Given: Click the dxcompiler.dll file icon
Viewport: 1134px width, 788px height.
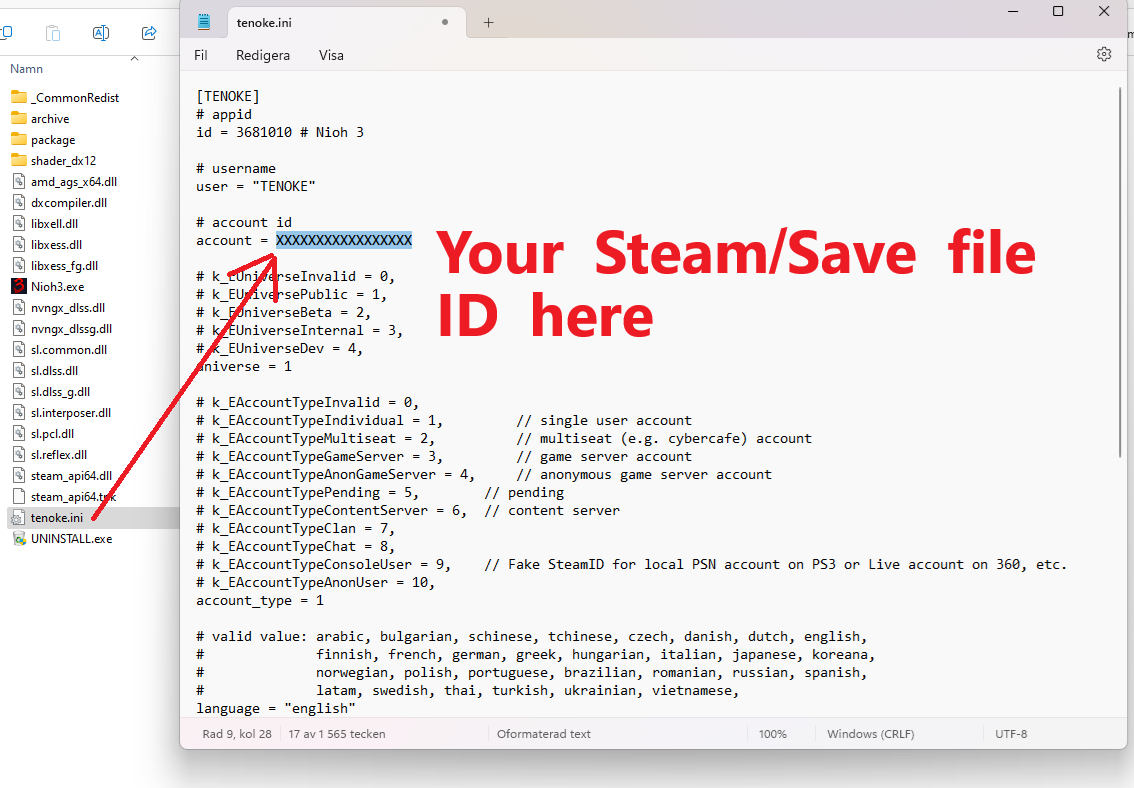Looking at the screenshot, I should [x=19, y=202].
